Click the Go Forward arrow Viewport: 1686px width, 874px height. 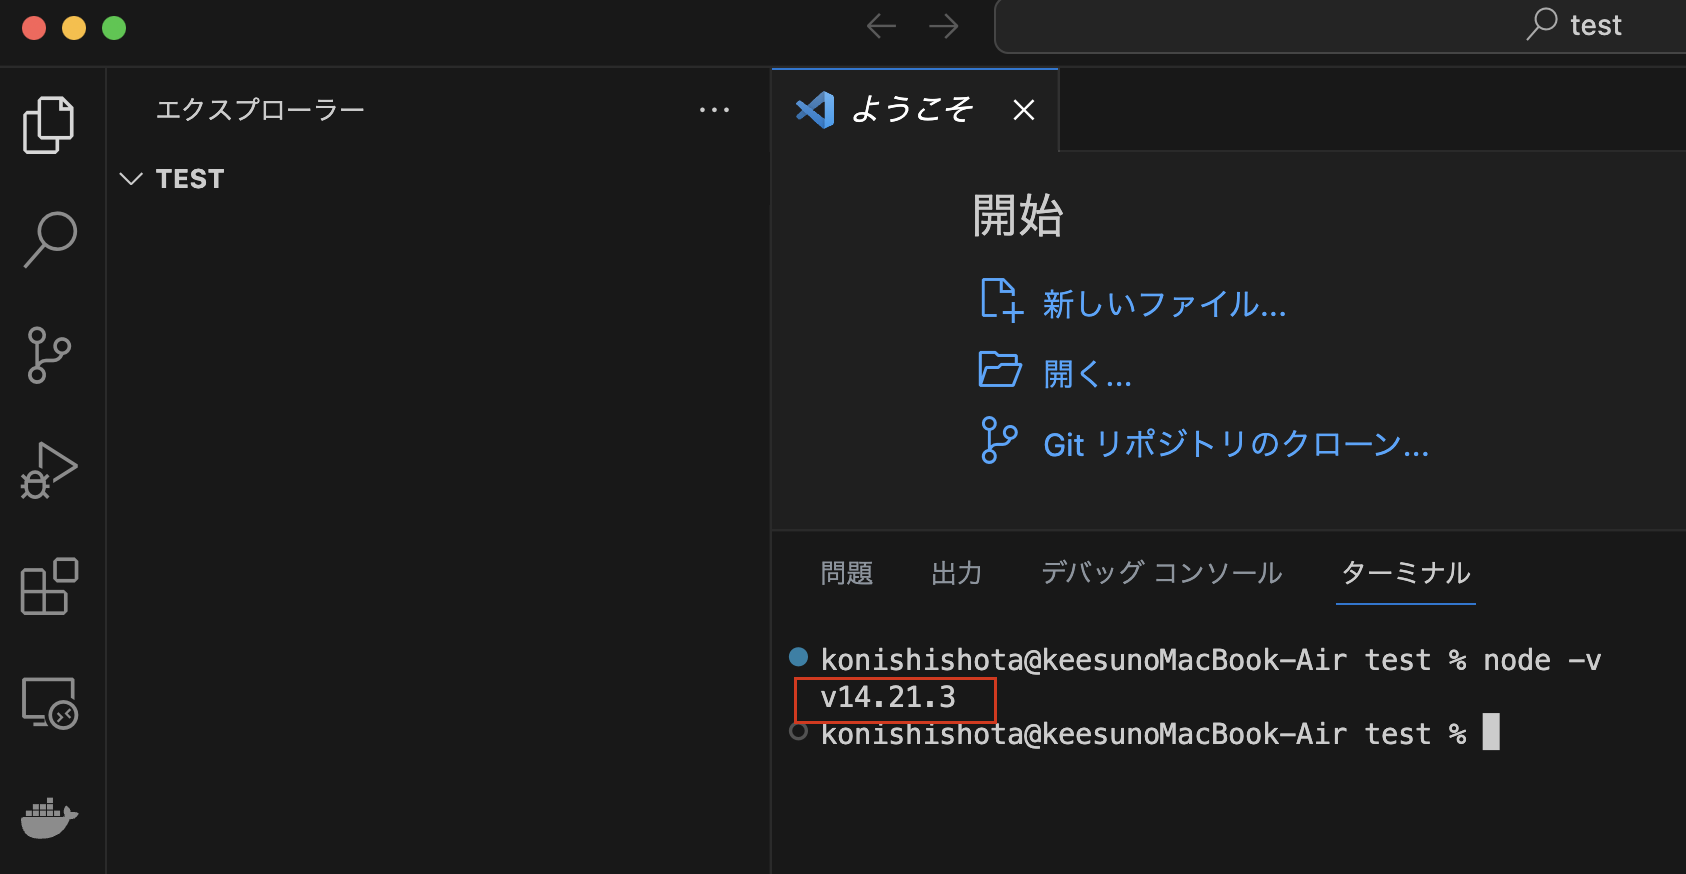tap(943, 26)
